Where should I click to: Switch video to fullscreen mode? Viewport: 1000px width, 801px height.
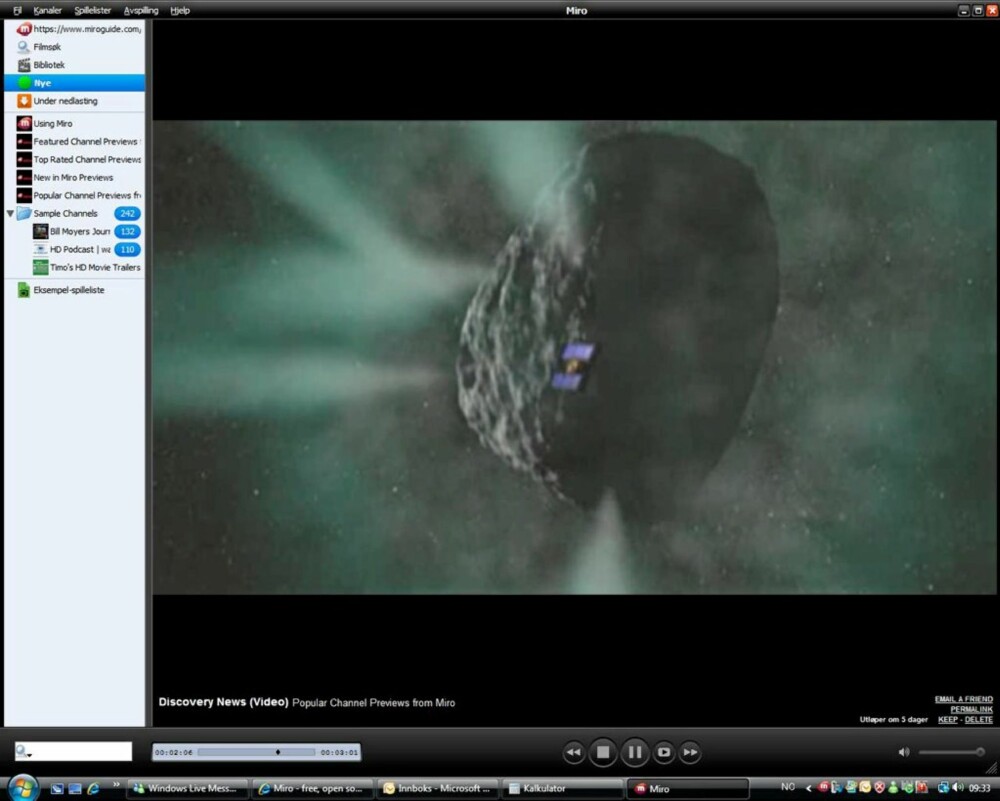[664, 753]
